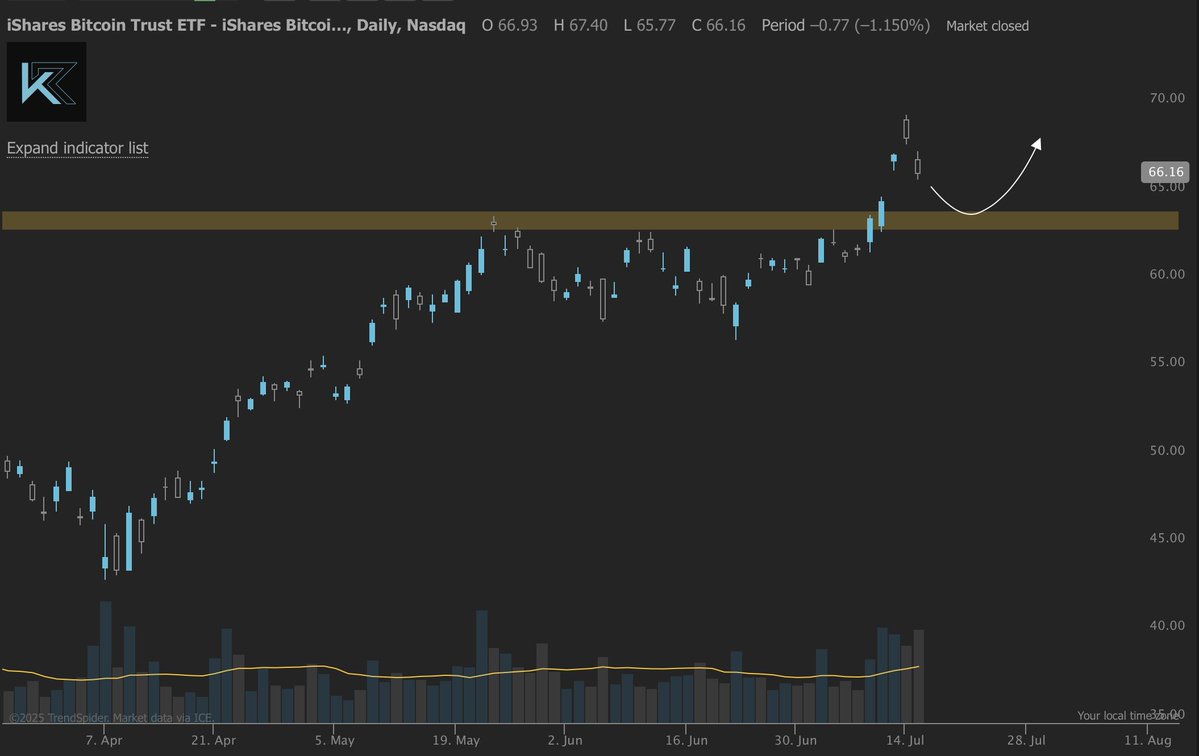The image size is (1199, 756).
Task: Click the KR logo thumbnail
Action: (47, 82)
